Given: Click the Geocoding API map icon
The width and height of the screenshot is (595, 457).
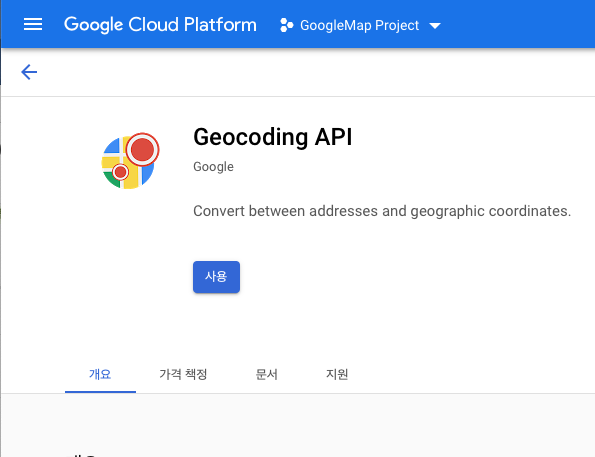Looking at the screenshot, I should [130, 161].
